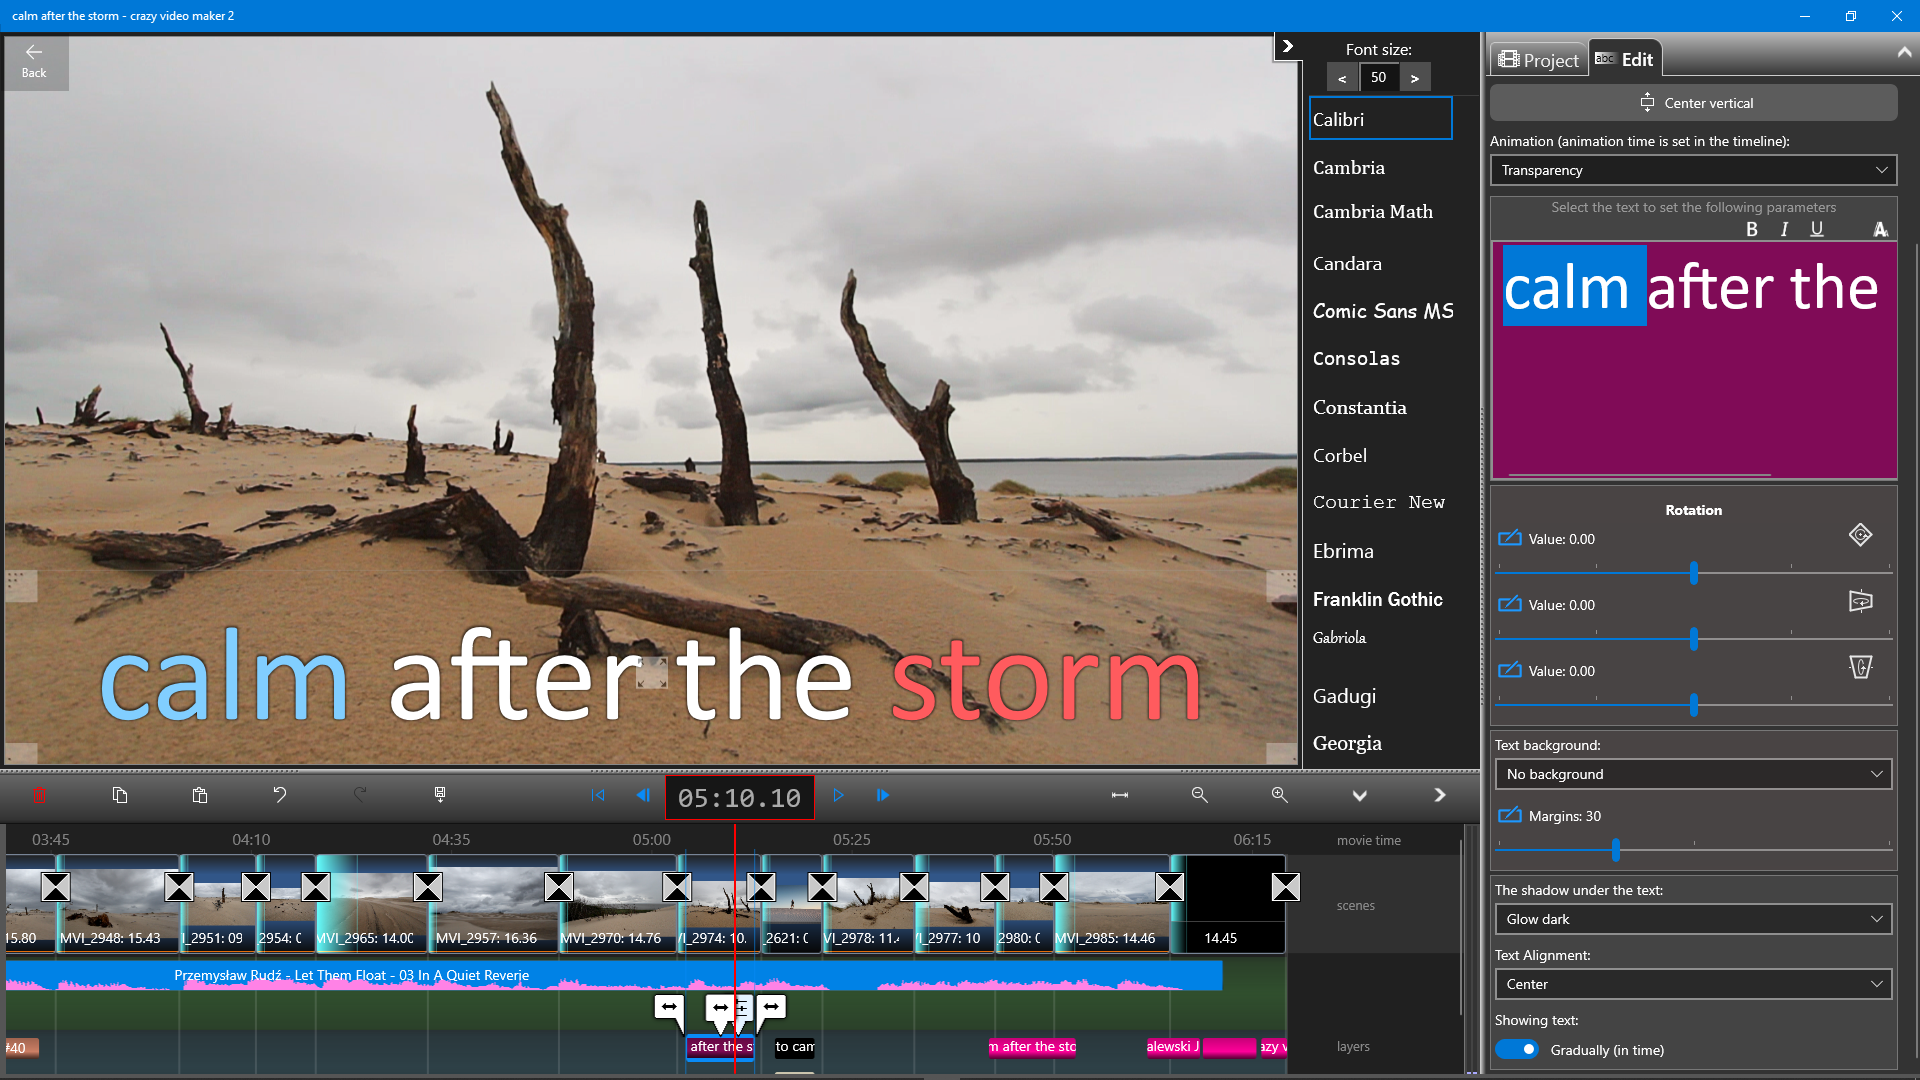Zoom in on the timeline with the magnifier icon

[x=1279, y=795]
